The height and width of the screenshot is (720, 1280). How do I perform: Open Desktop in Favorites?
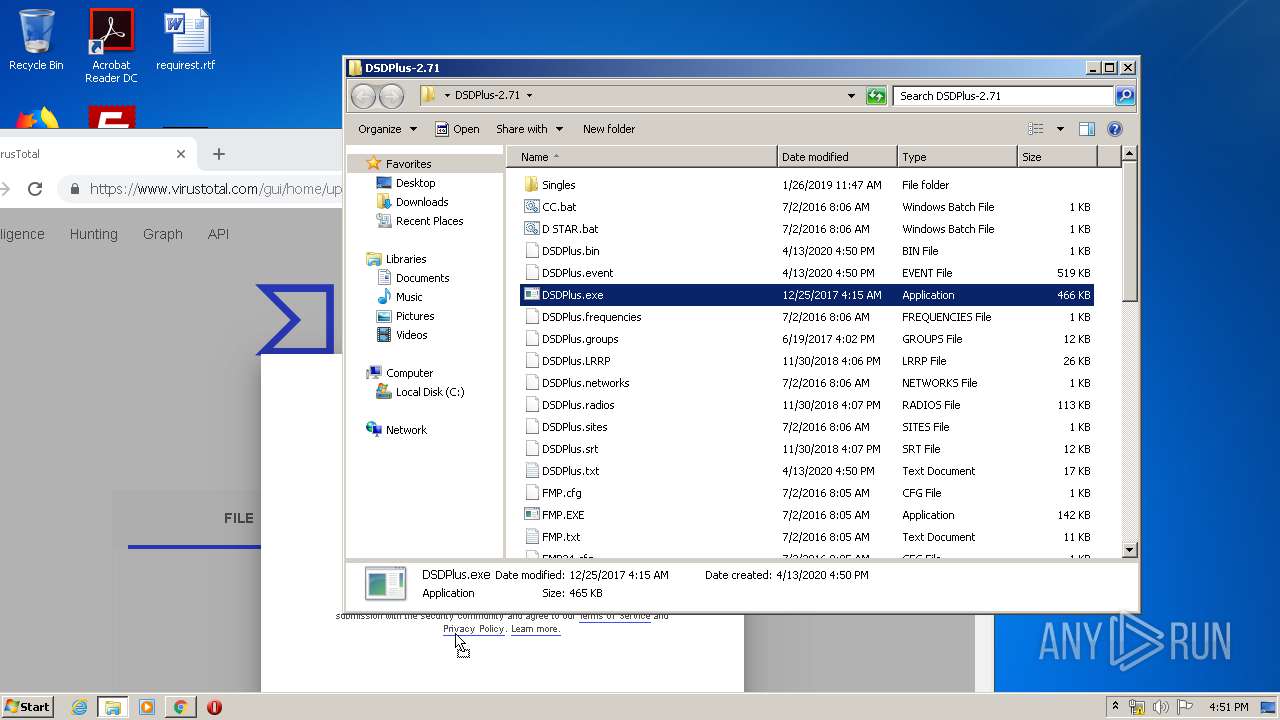click(415, 183)
